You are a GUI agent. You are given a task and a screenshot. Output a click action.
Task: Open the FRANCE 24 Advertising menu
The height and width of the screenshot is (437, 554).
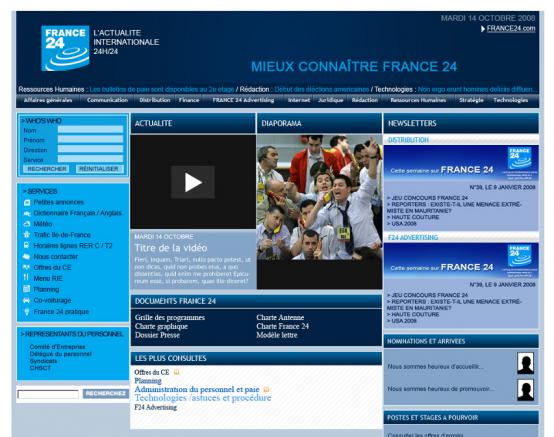click(x=243, y=100)
